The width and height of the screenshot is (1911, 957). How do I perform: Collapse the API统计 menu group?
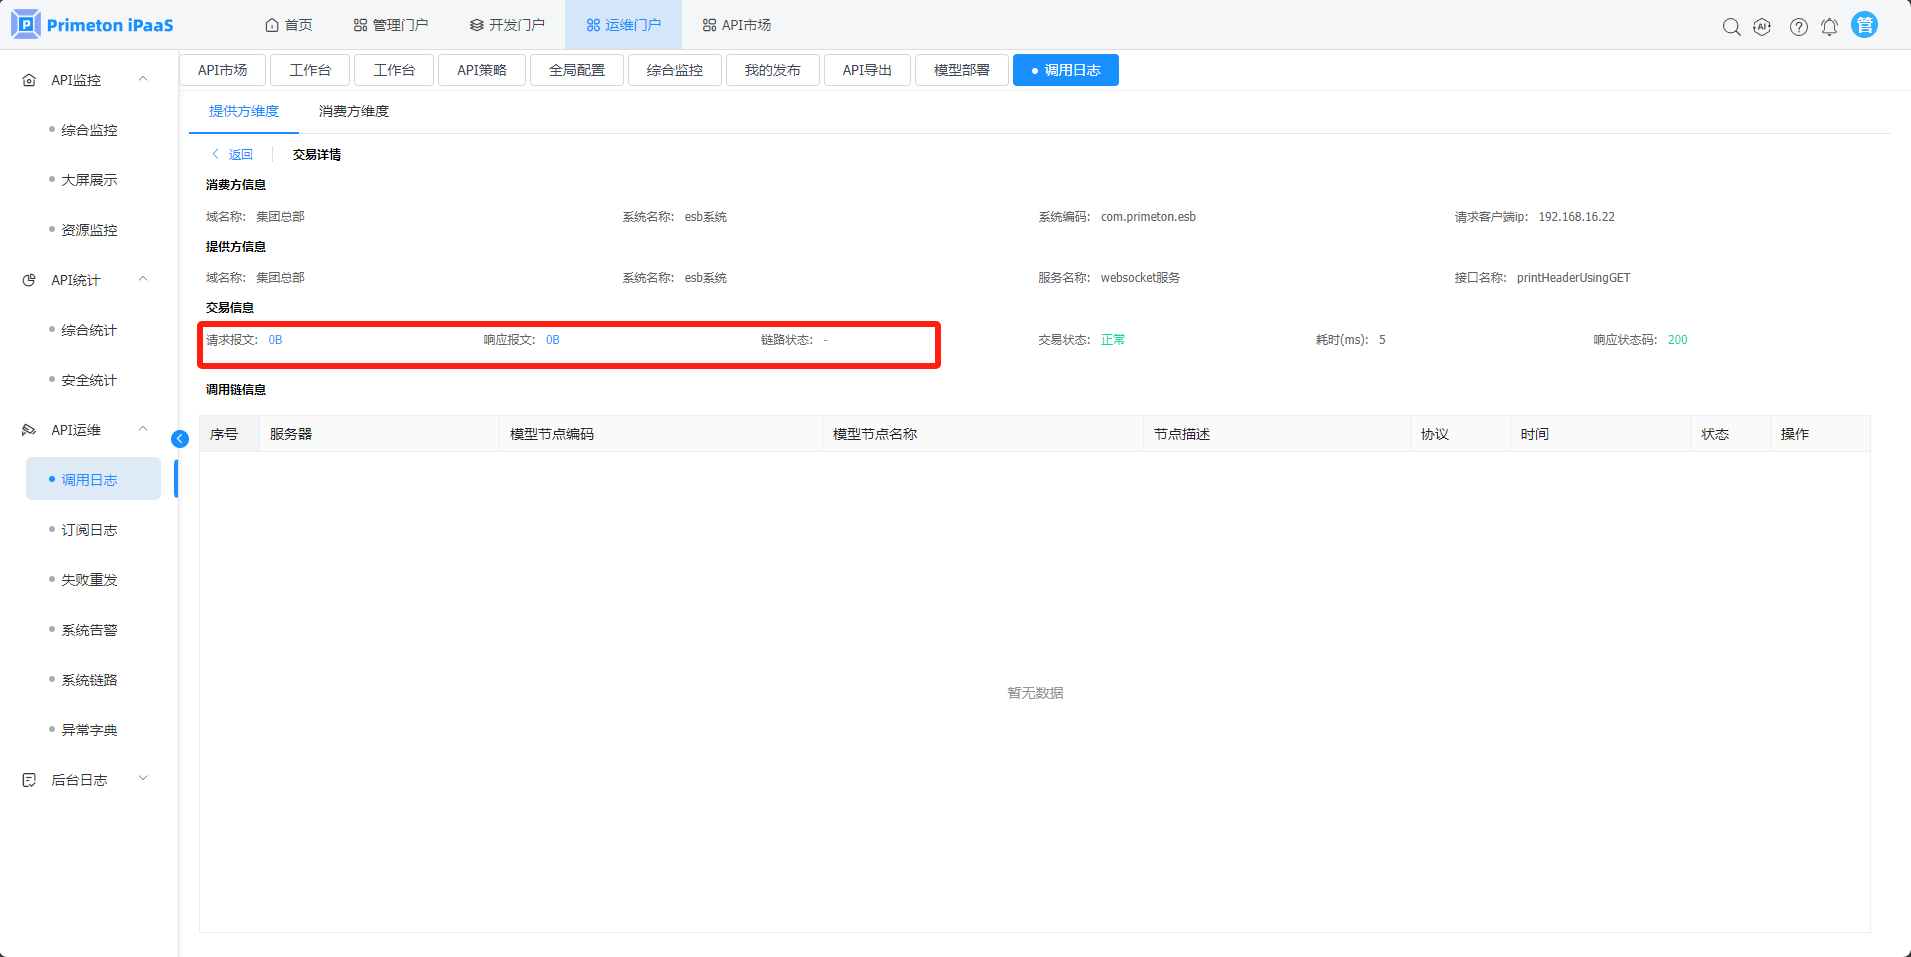pos(143,279)
